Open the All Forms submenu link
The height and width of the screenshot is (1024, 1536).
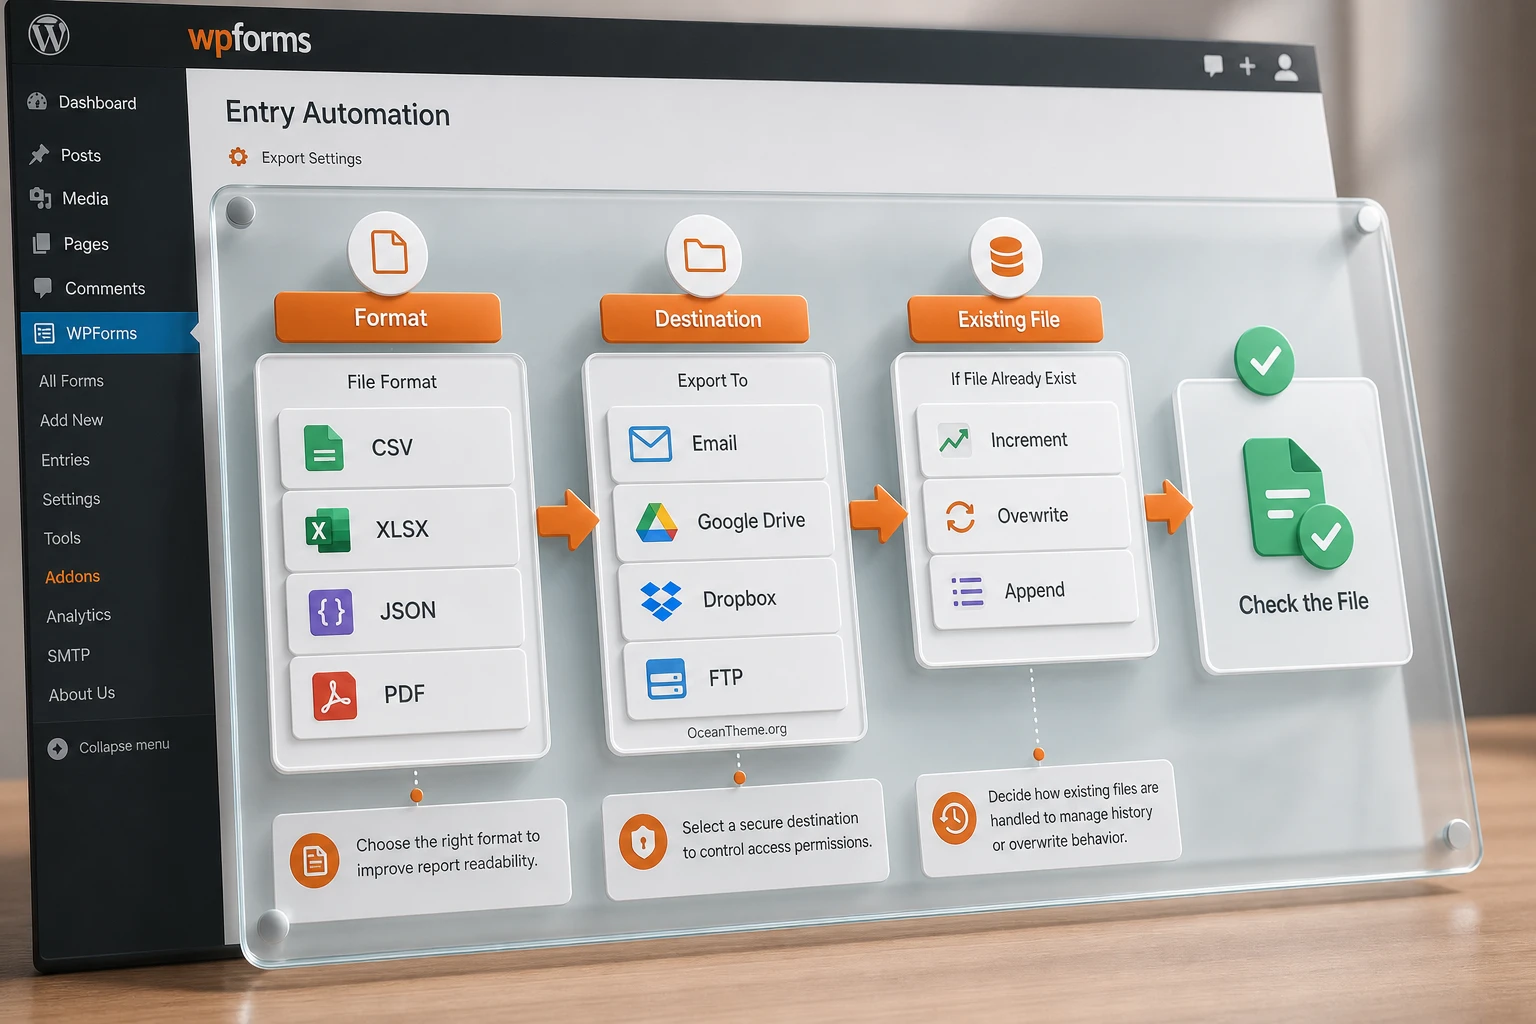(71, 381)
